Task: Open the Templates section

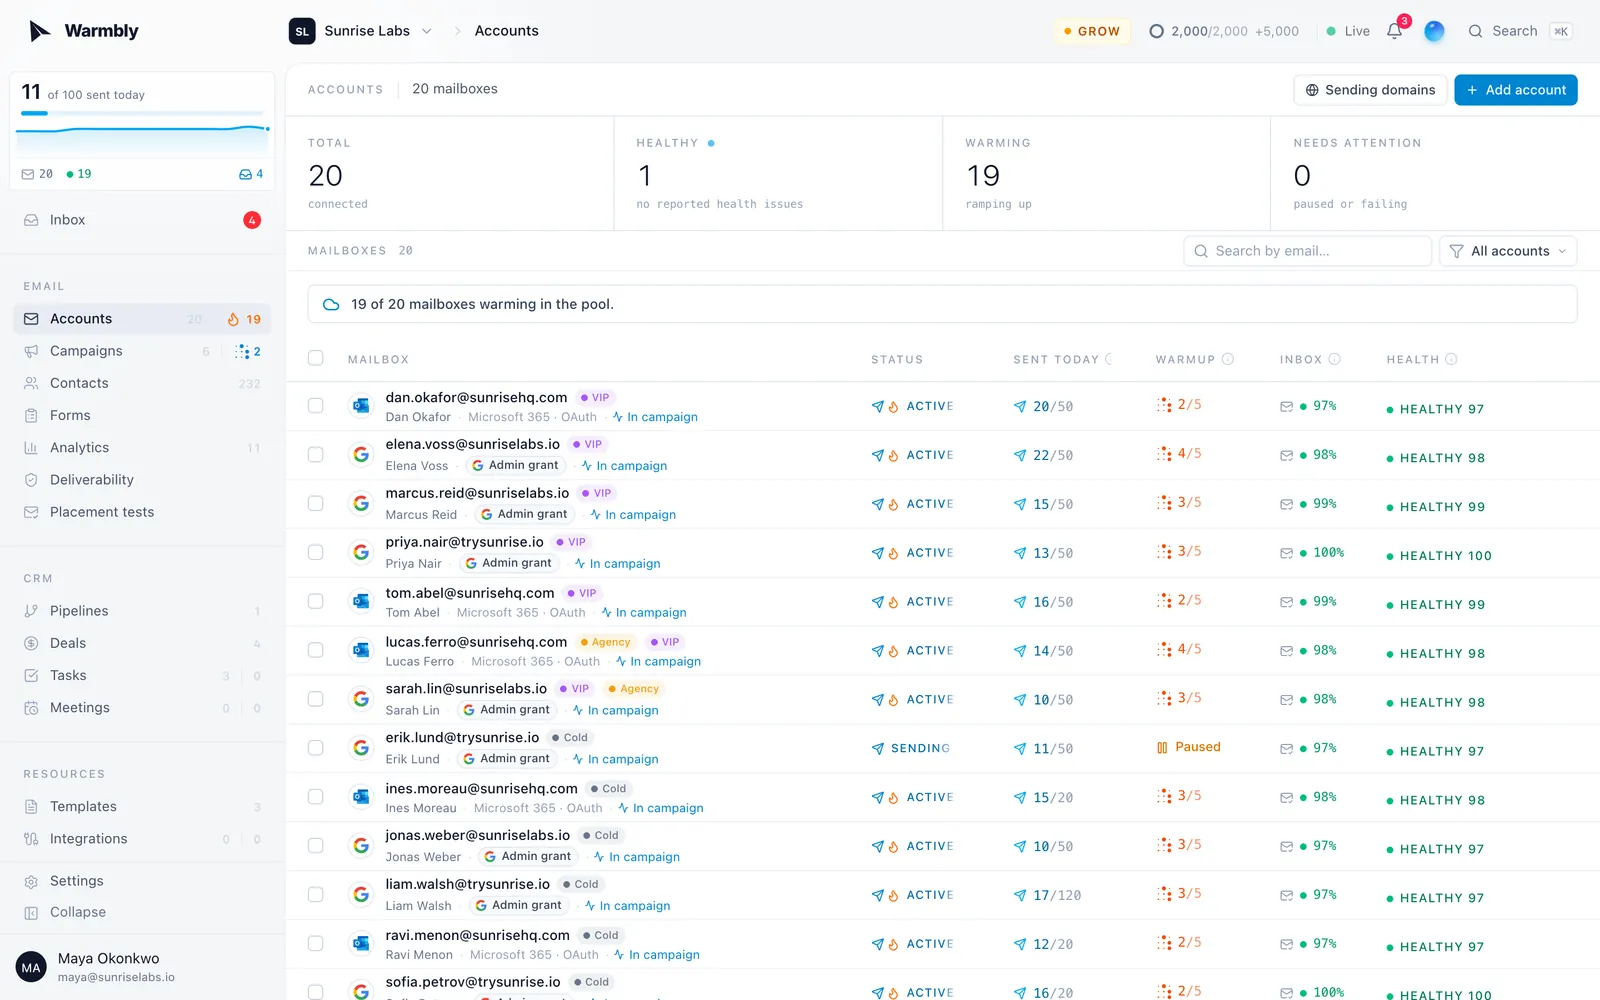Action: tap(141, 806)
